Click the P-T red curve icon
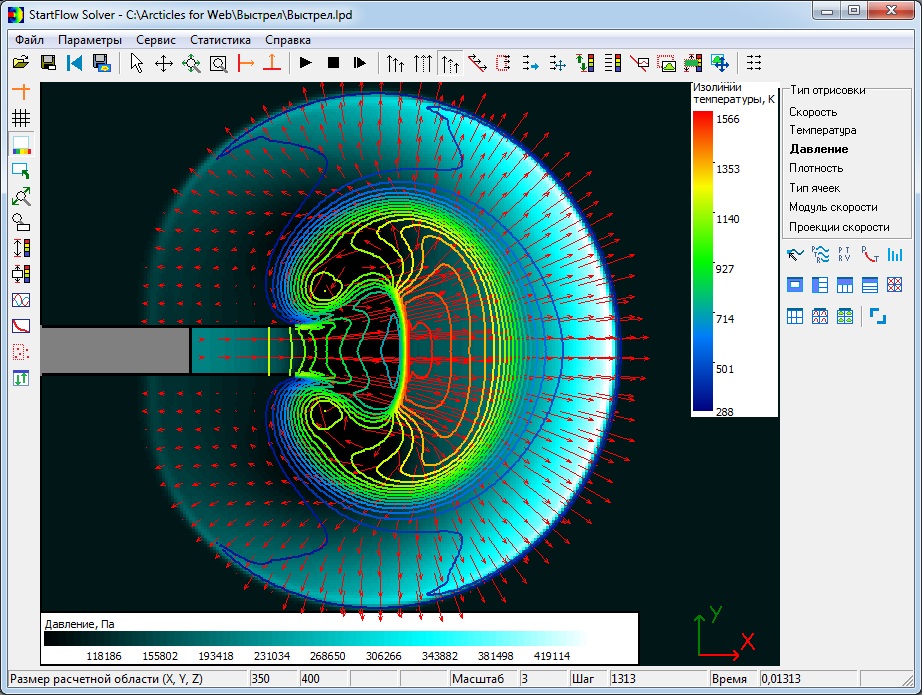Viewport: 922px width, 695px height. (870, 254)
